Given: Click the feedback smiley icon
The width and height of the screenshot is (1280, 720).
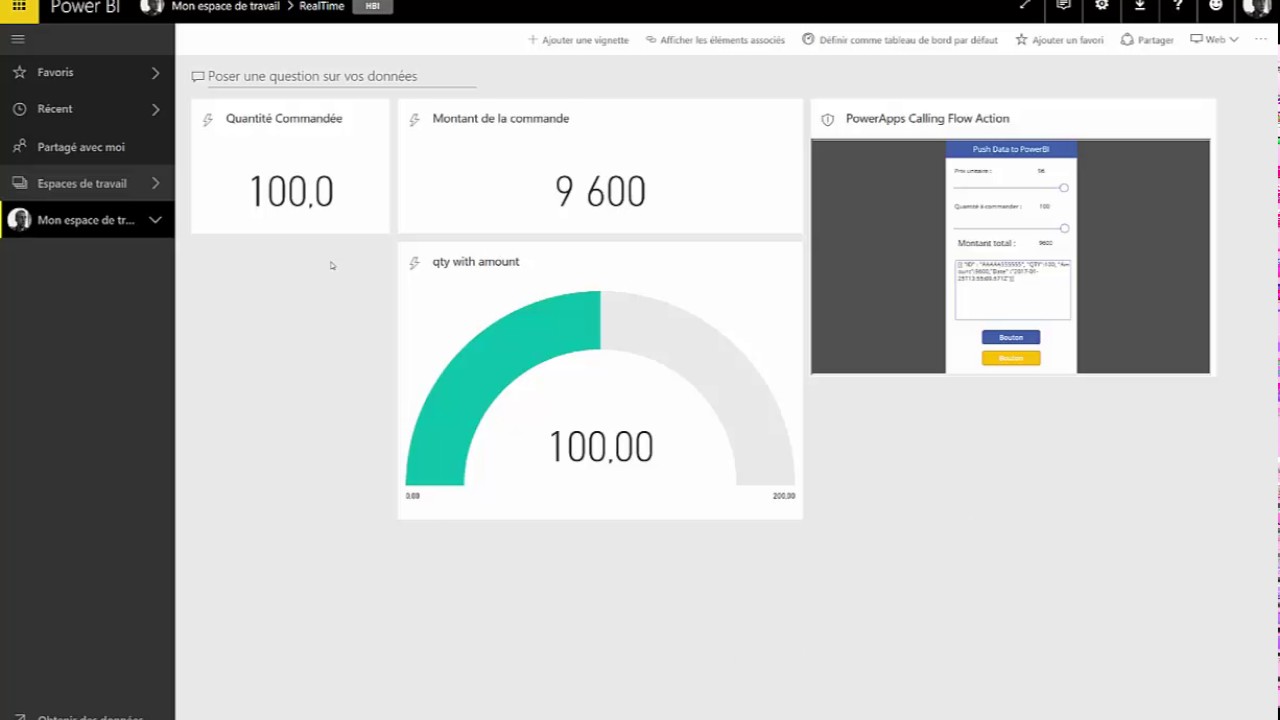Looking at the screenshot, I should point(1216,6).
